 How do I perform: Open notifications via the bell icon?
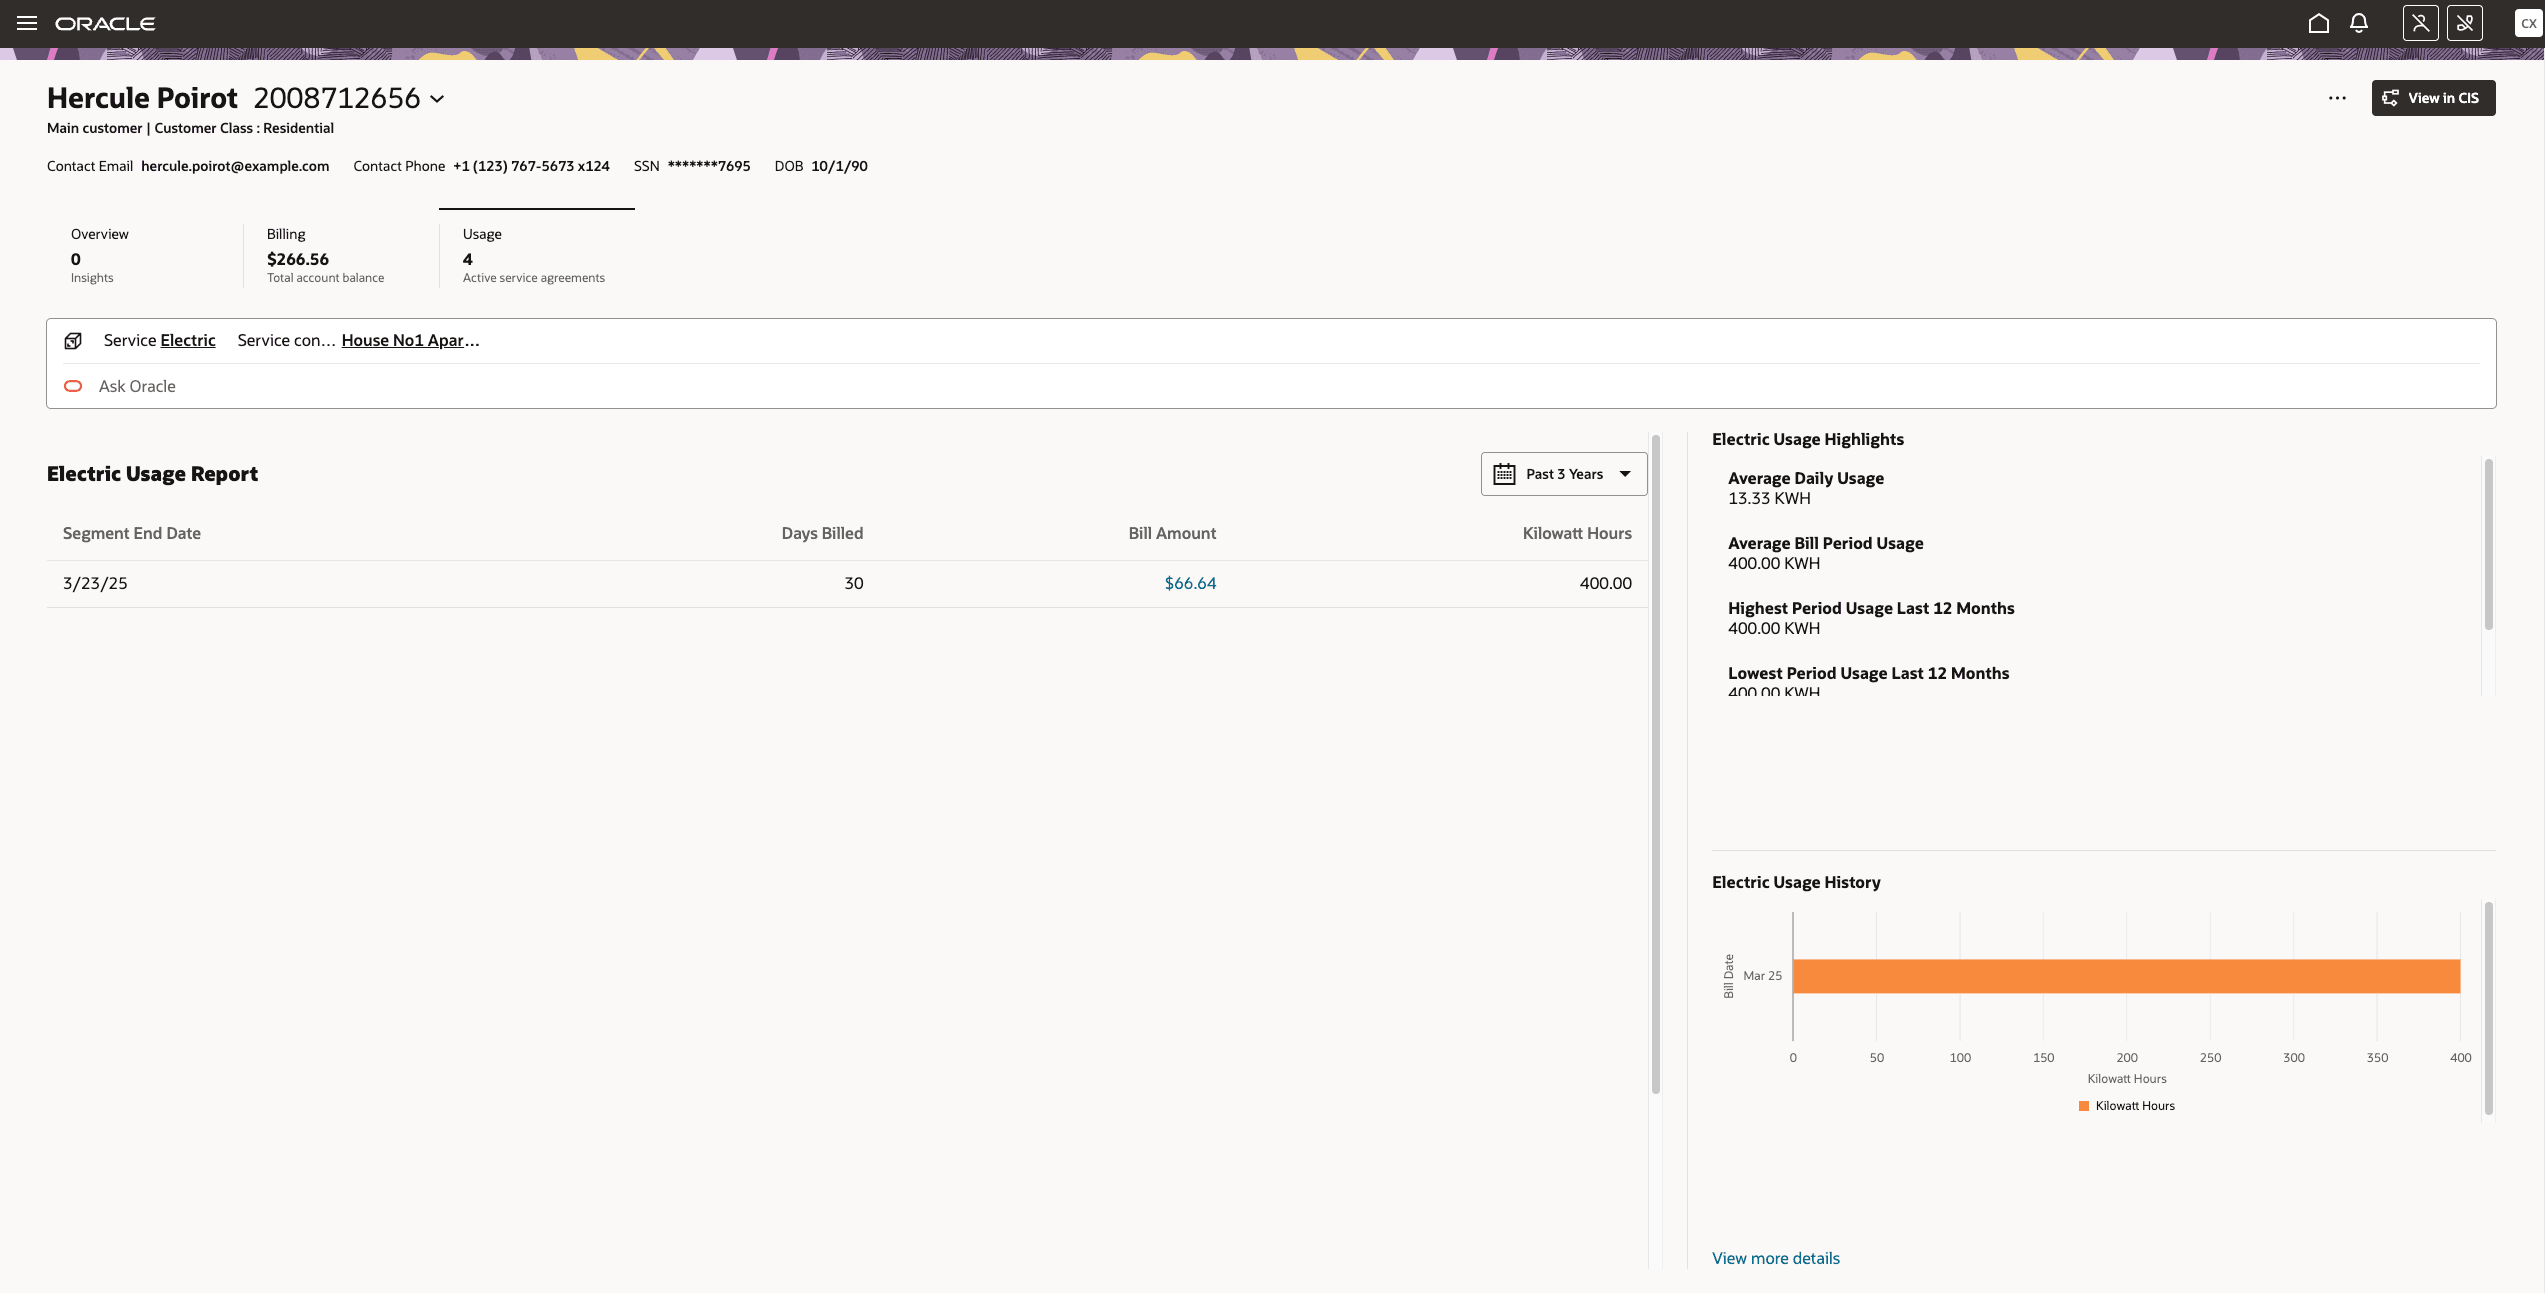tap(2358, 23)
